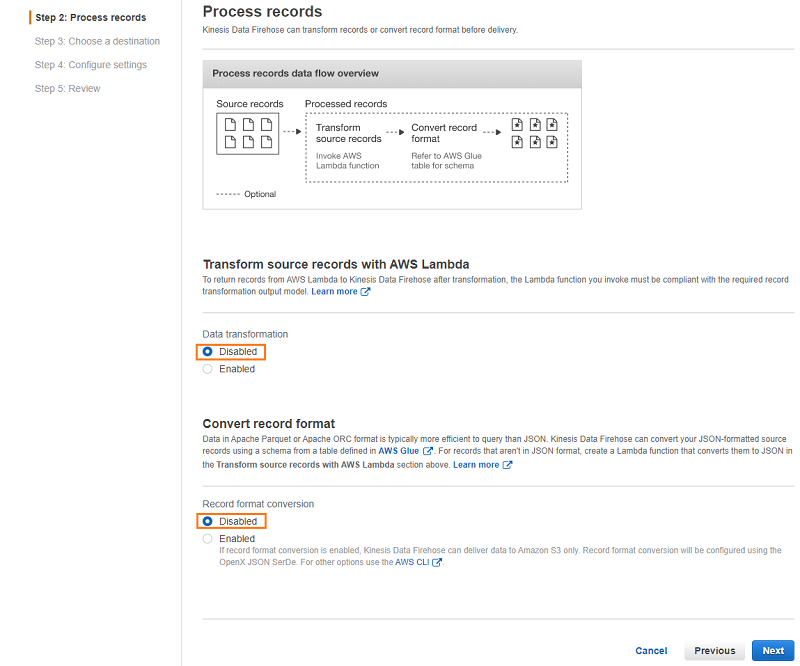This screenshot has height=666, width=800.
Task: Click the external-link icon beside AWS Glue
Action: [x=428, y=451]
